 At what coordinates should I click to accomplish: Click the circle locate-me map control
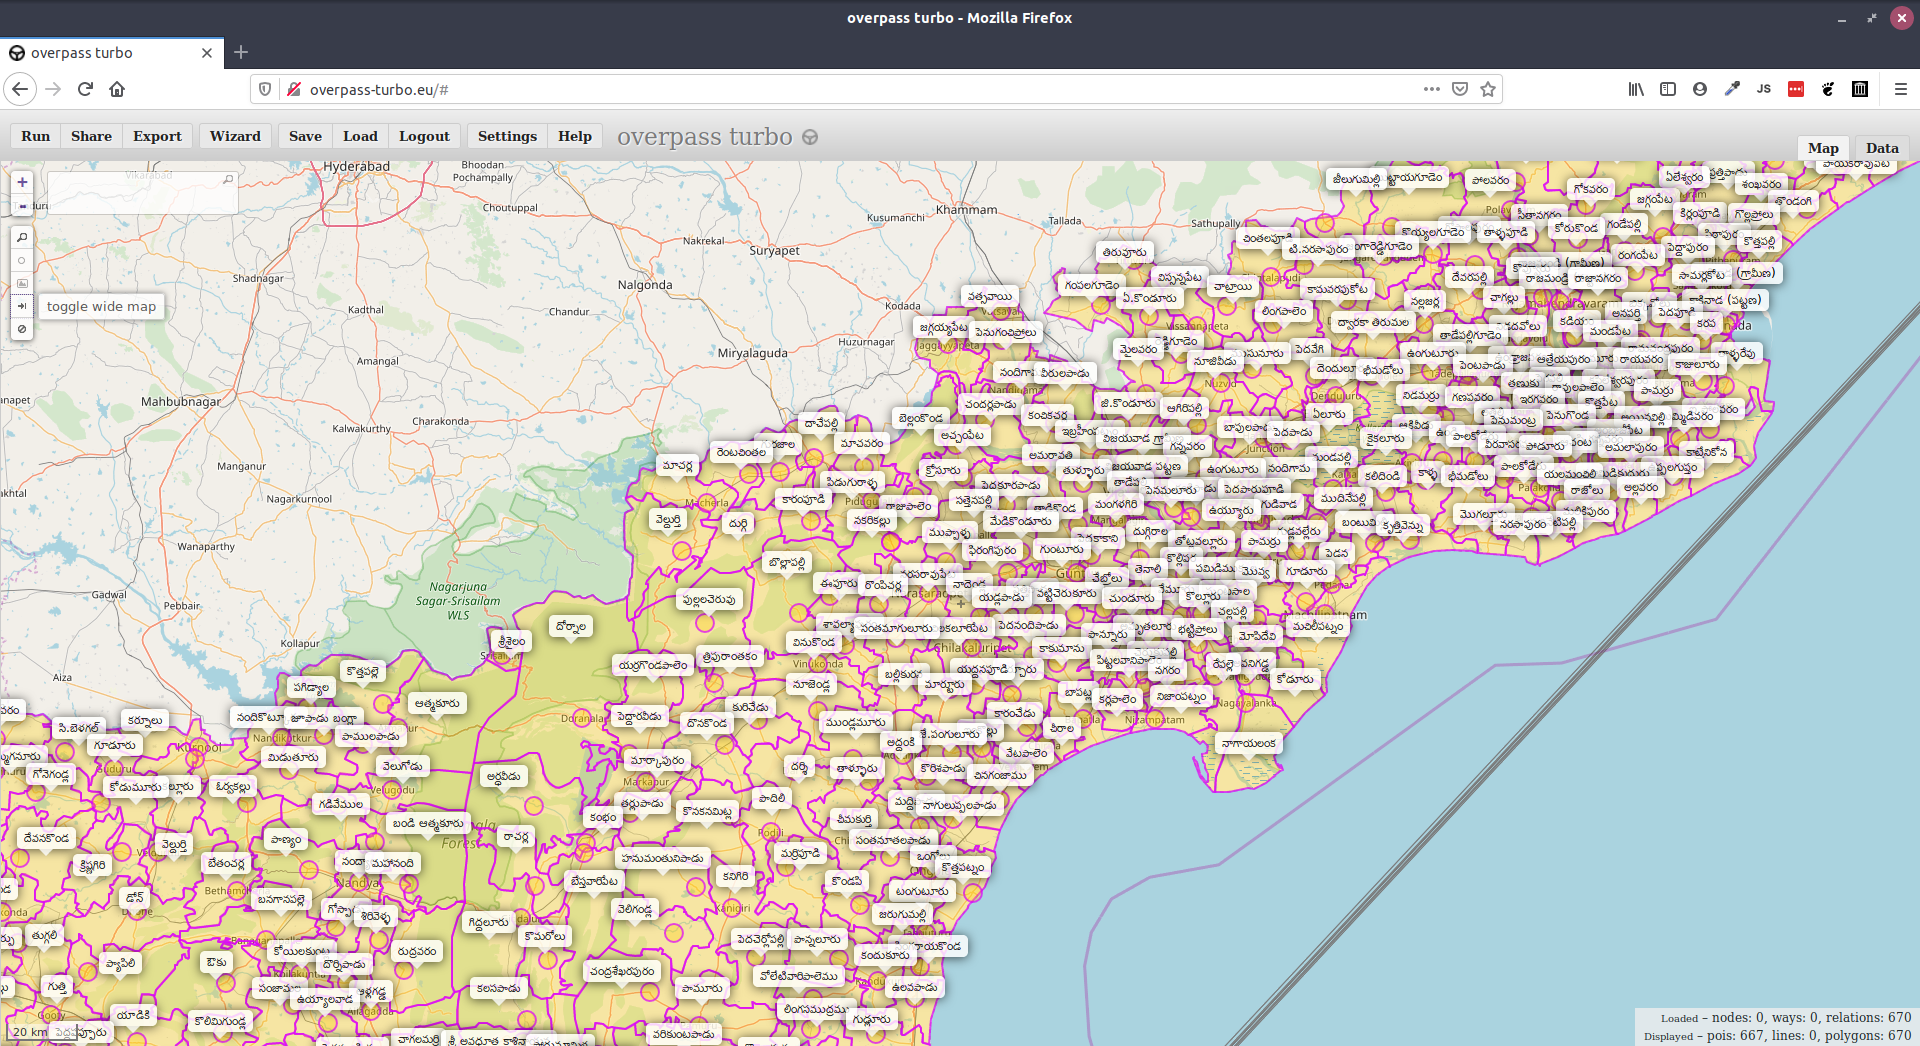(22, 261)
